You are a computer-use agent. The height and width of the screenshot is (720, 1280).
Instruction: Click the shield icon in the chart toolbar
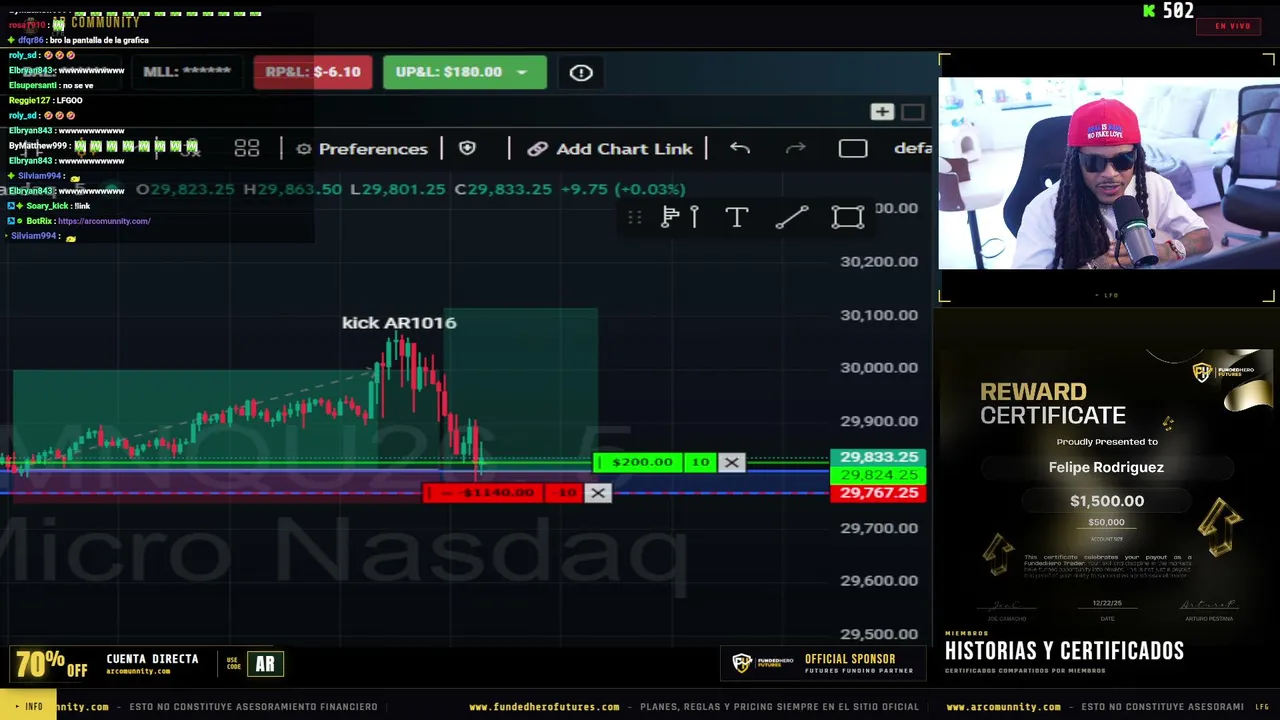pos(467,149)
